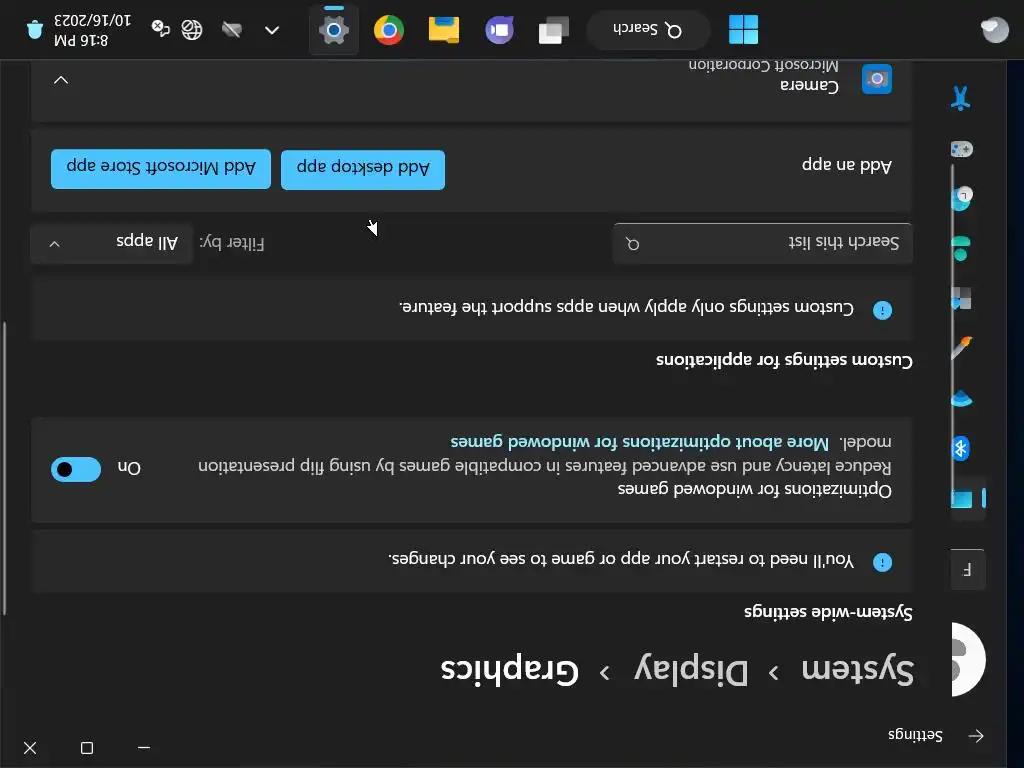This screenshot has height=768, width=1024.
Task: Click the user profile avatar picture
Action: 968,659
